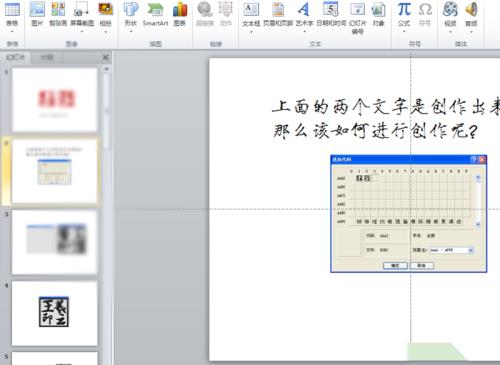The width and height of the screenshot is (500, 365).
Task: Click the thumbnail pane scrollbar
Action: point(107,111)
